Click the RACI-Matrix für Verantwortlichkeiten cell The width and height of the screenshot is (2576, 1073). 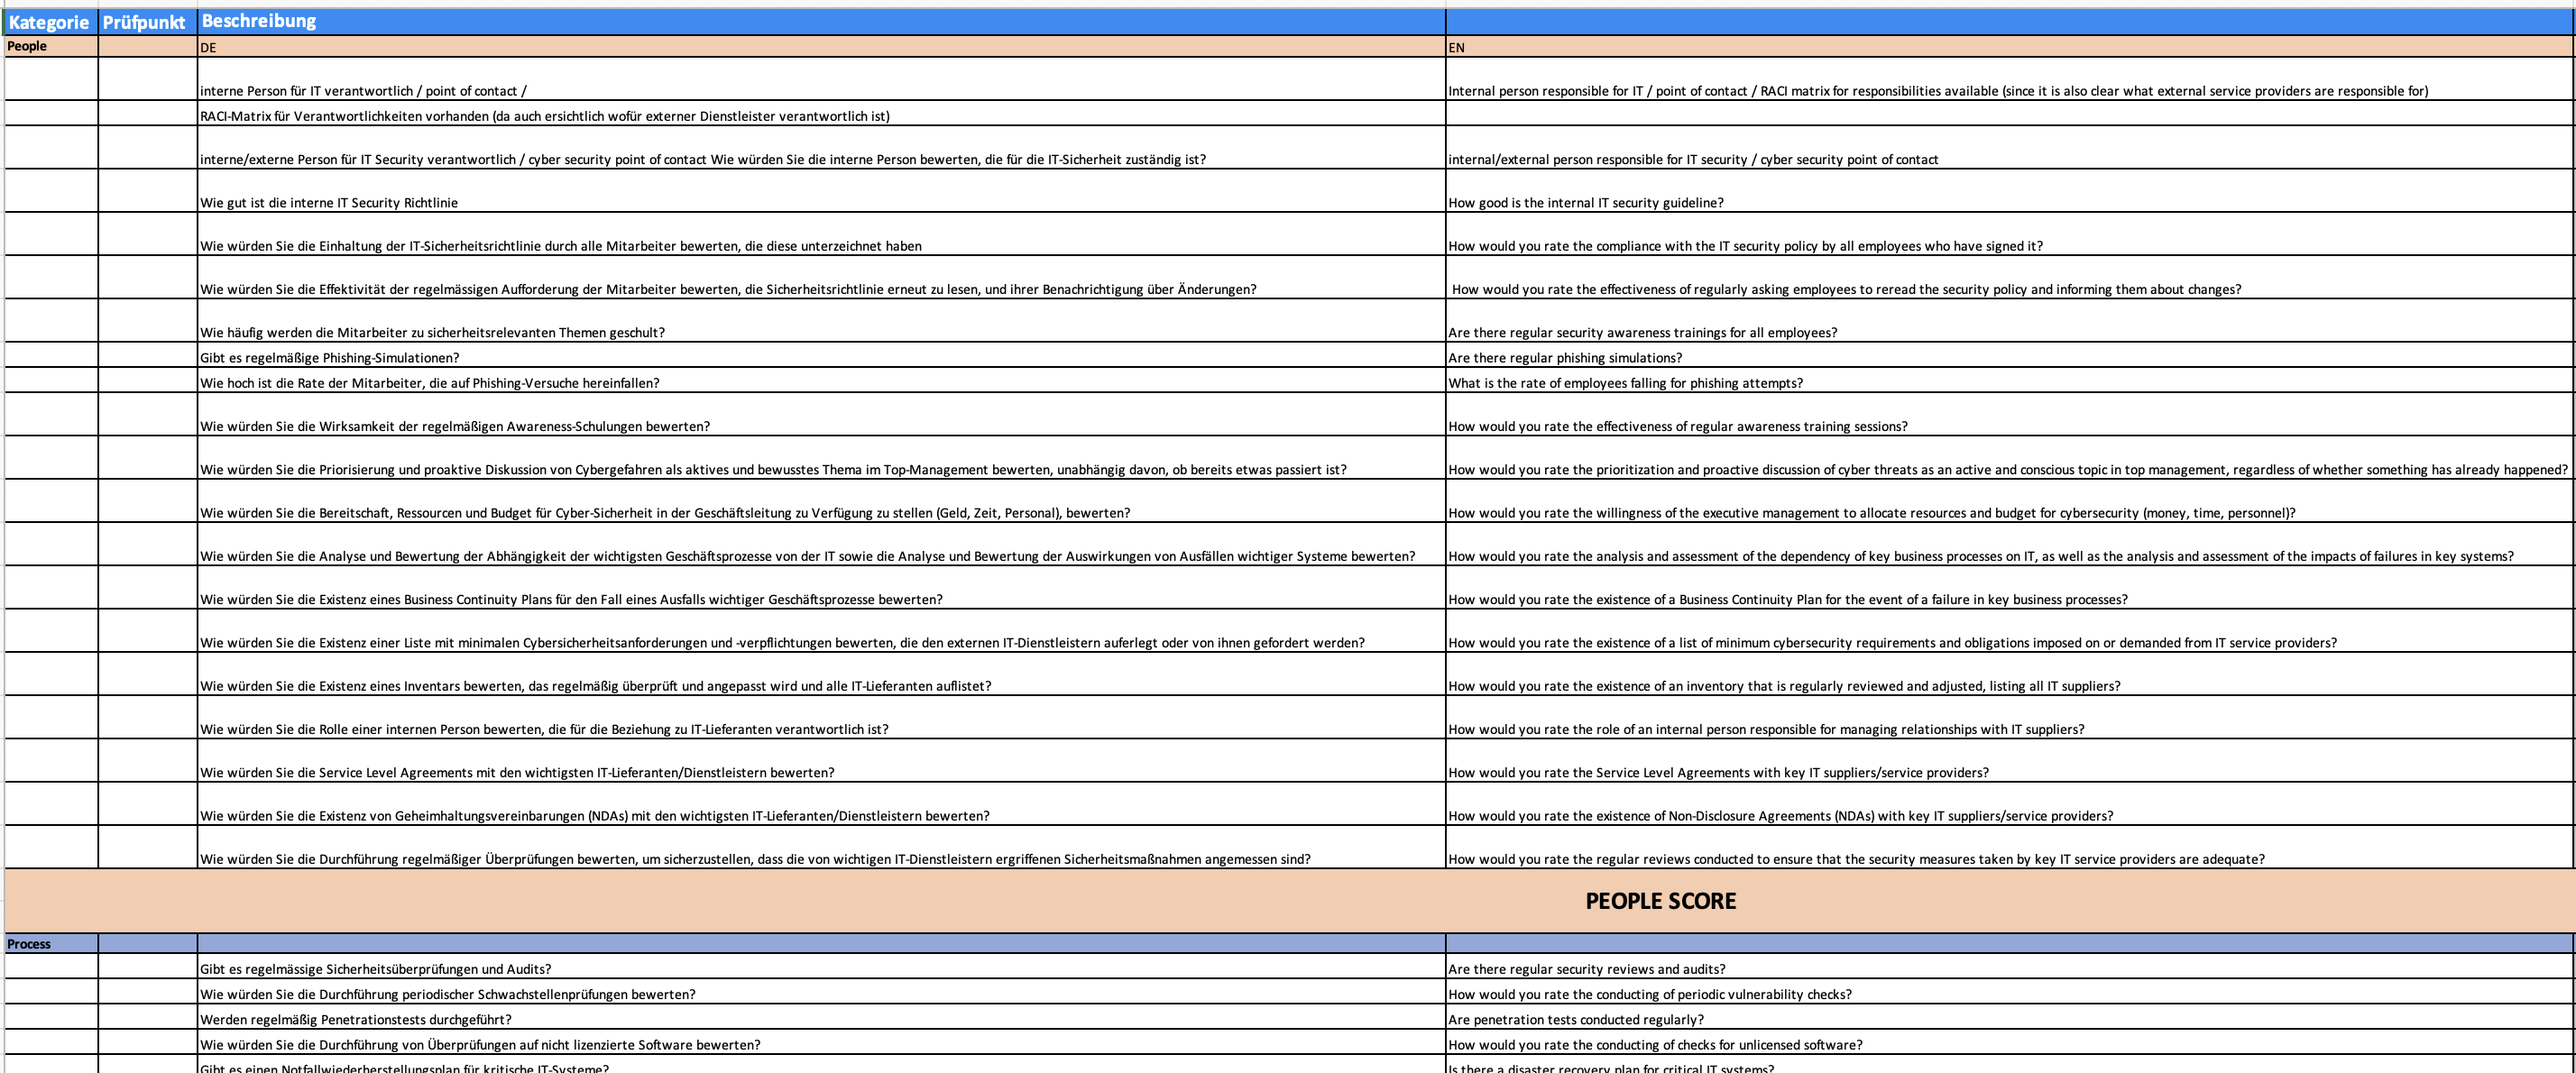click(x=544, y=116)
